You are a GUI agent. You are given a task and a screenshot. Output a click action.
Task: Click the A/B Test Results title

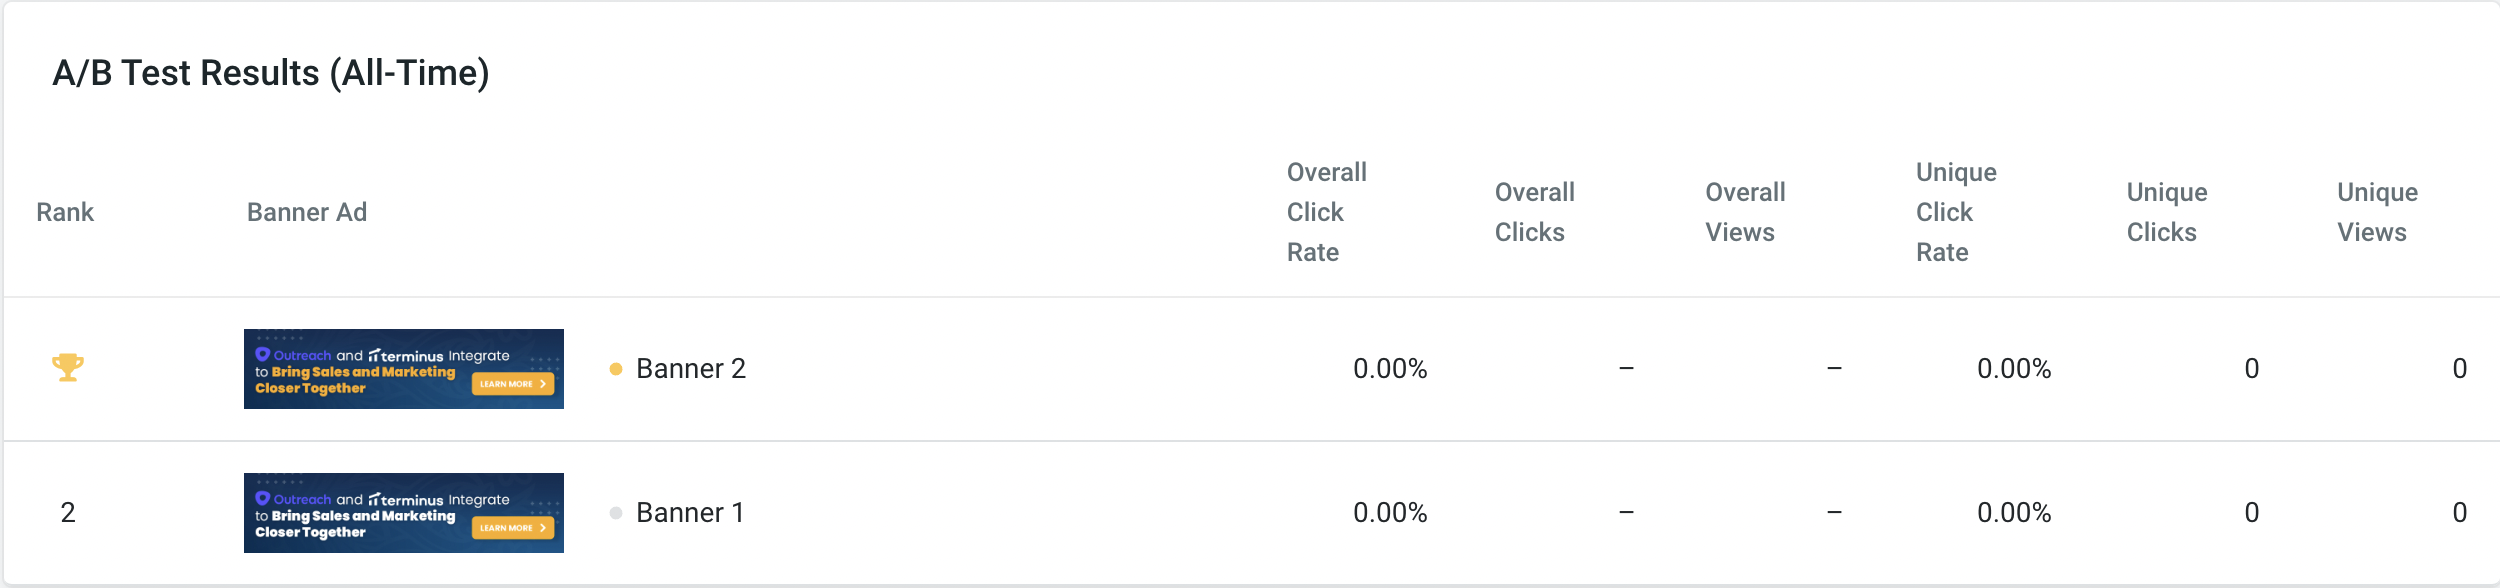271,73
